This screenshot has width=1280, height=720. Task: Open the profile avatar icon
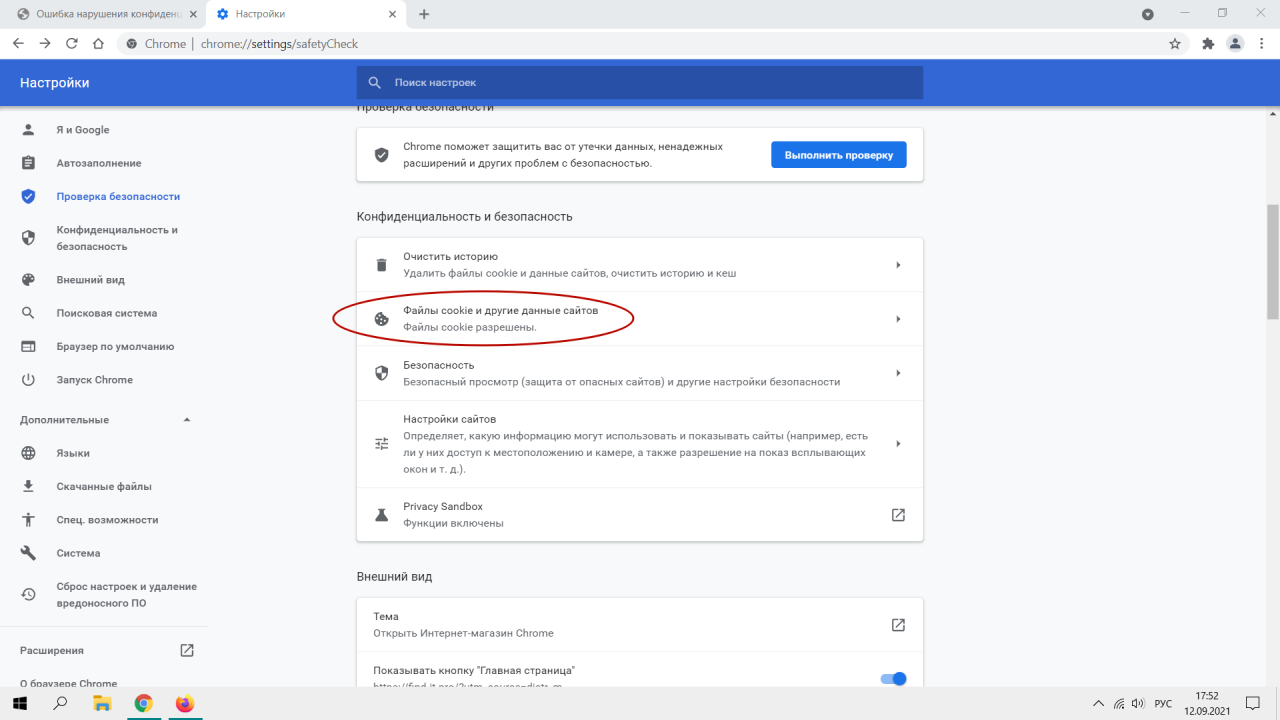1236,44
